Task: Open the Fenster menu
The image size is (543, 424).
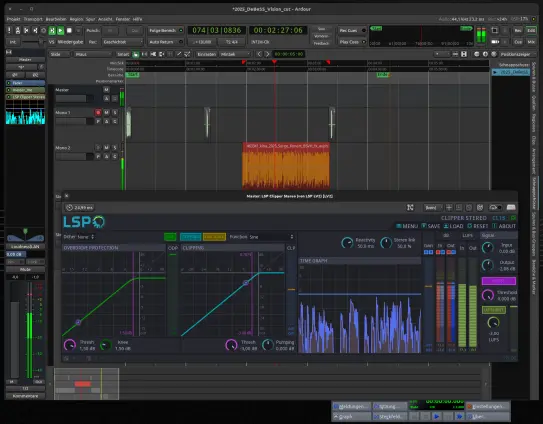Action: click(123, 19)
